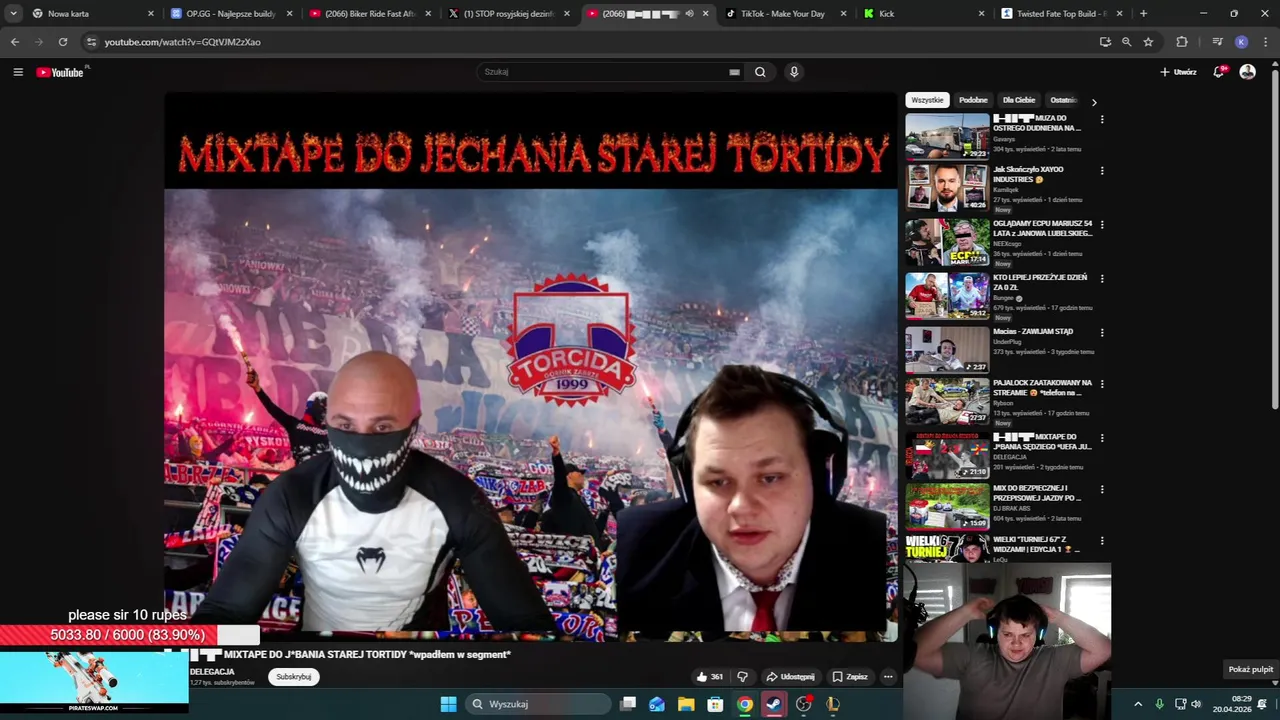Click the 'Zapisz' save button

coord(850,677)
